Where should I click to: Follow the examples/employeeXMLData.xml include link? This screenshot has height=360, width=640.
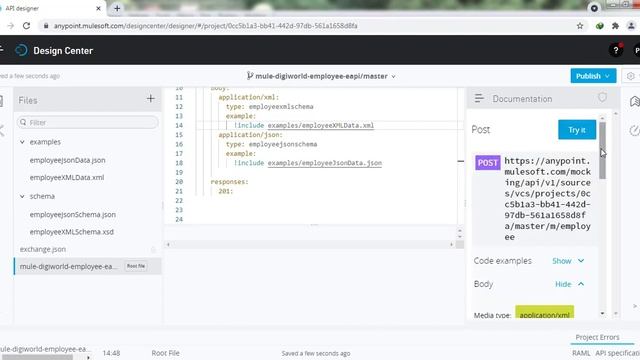(320, 125)
